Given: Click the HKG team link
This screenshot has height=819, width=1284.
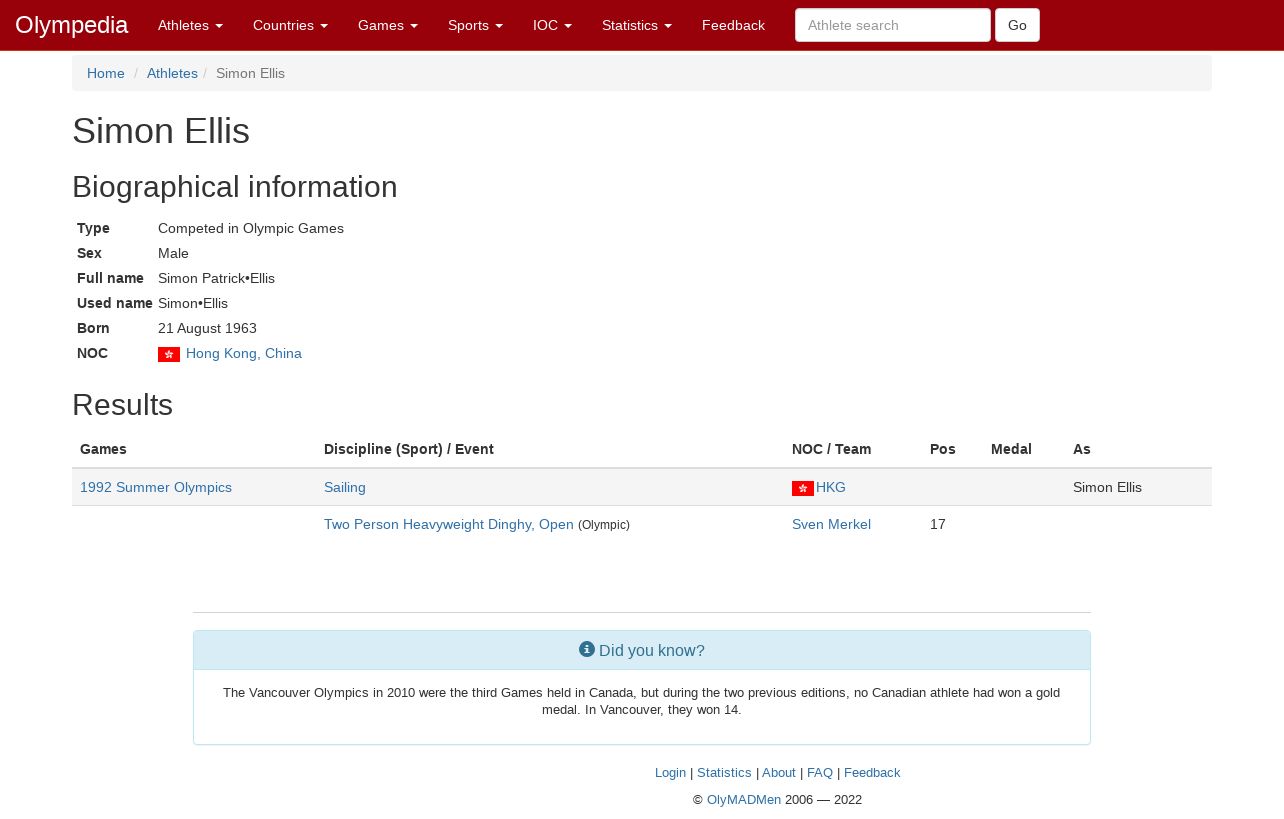Looking at the screenshot, I should tap(831, 488).
